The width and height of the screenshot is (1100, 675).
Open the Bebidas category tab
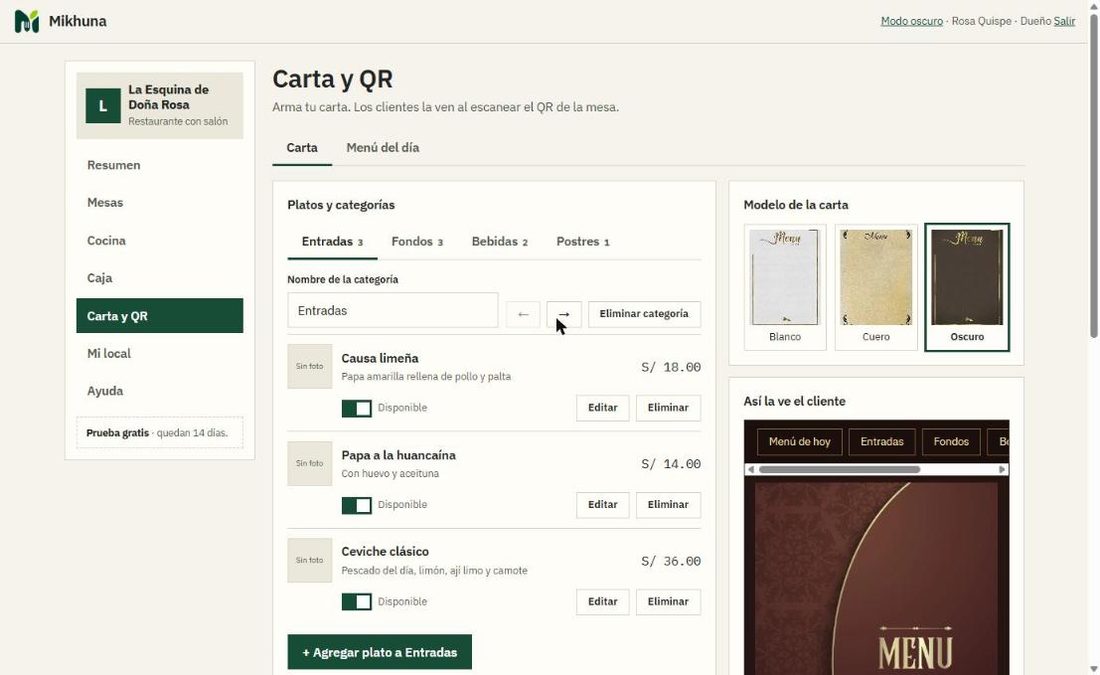(499, 242)
